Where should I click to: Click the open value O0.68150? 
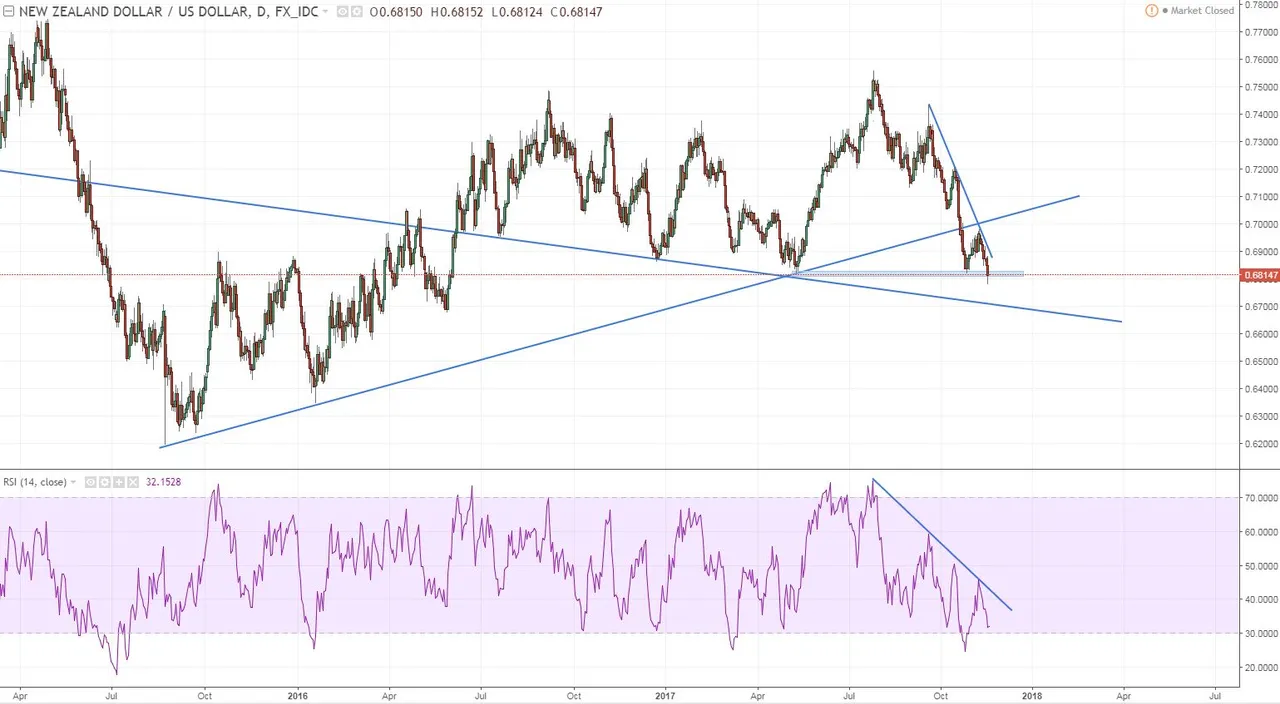(396, 12)
